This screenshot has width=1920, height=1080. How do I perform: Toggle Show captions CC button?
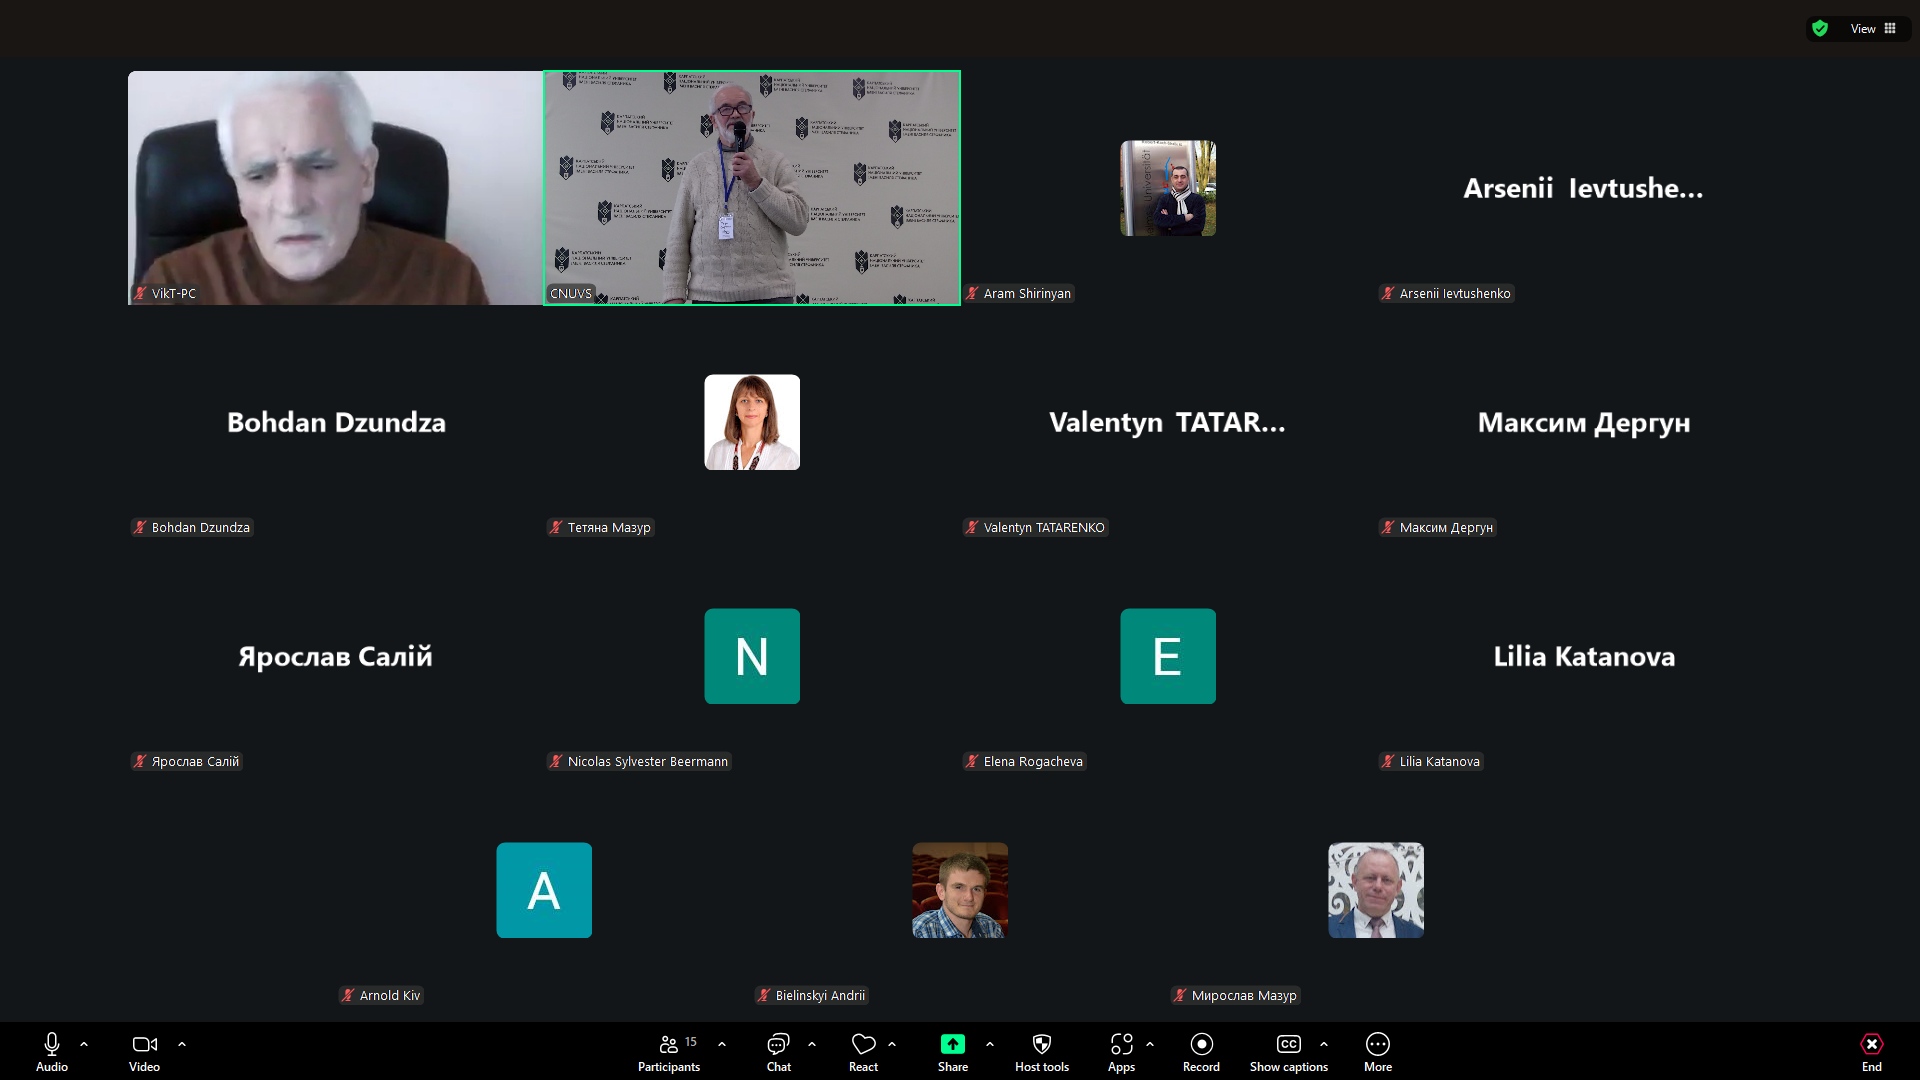[1288, 1045]
